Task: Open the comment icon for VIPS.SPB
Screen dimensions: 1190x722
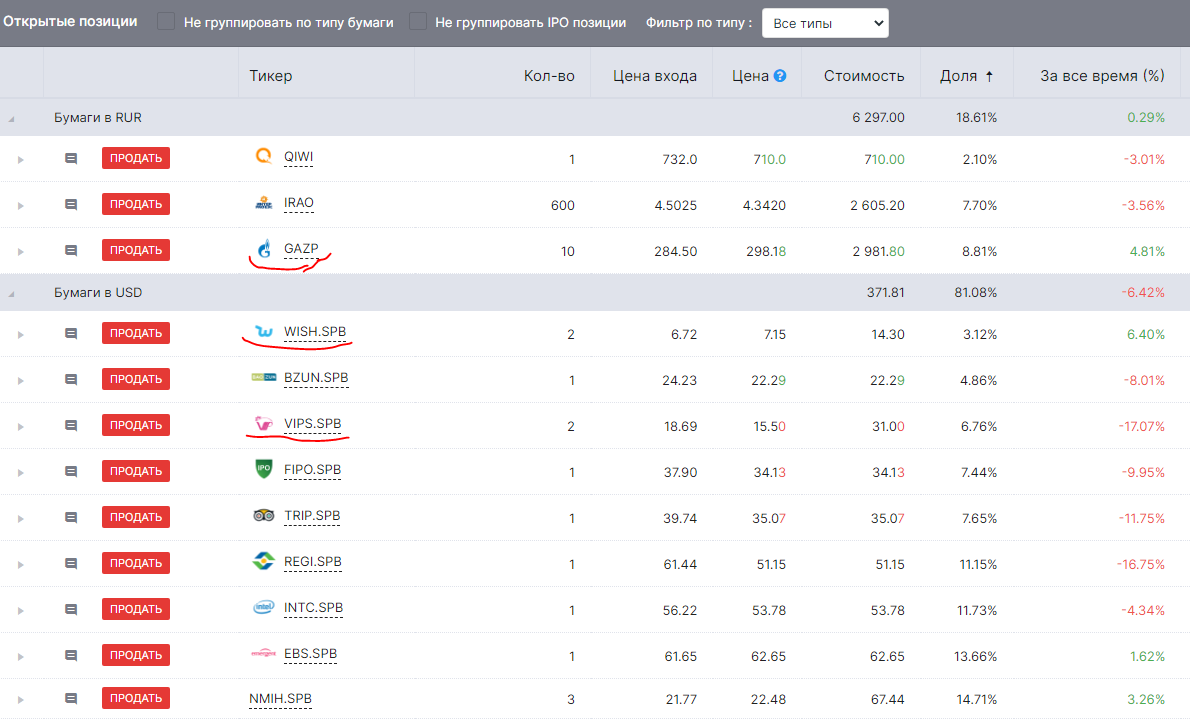Action: click(x=71, y=425)
